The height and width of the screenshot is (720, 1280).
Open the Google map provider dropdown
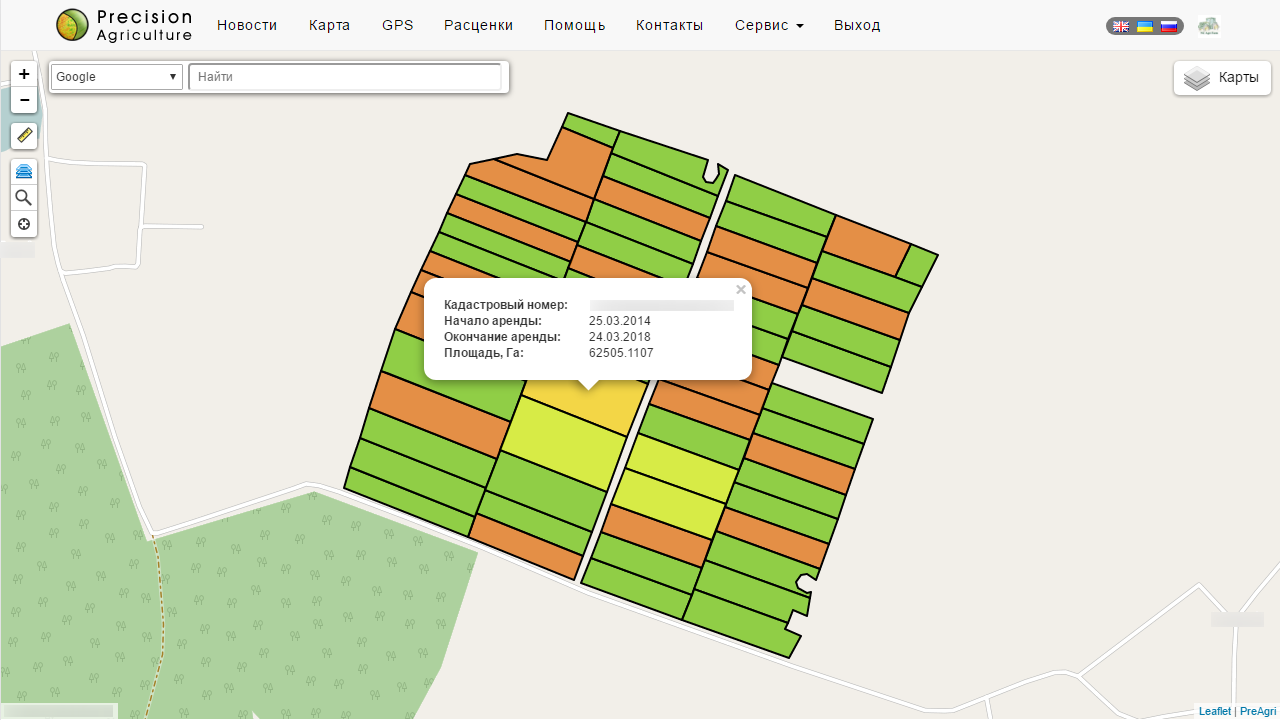(116, 77)
